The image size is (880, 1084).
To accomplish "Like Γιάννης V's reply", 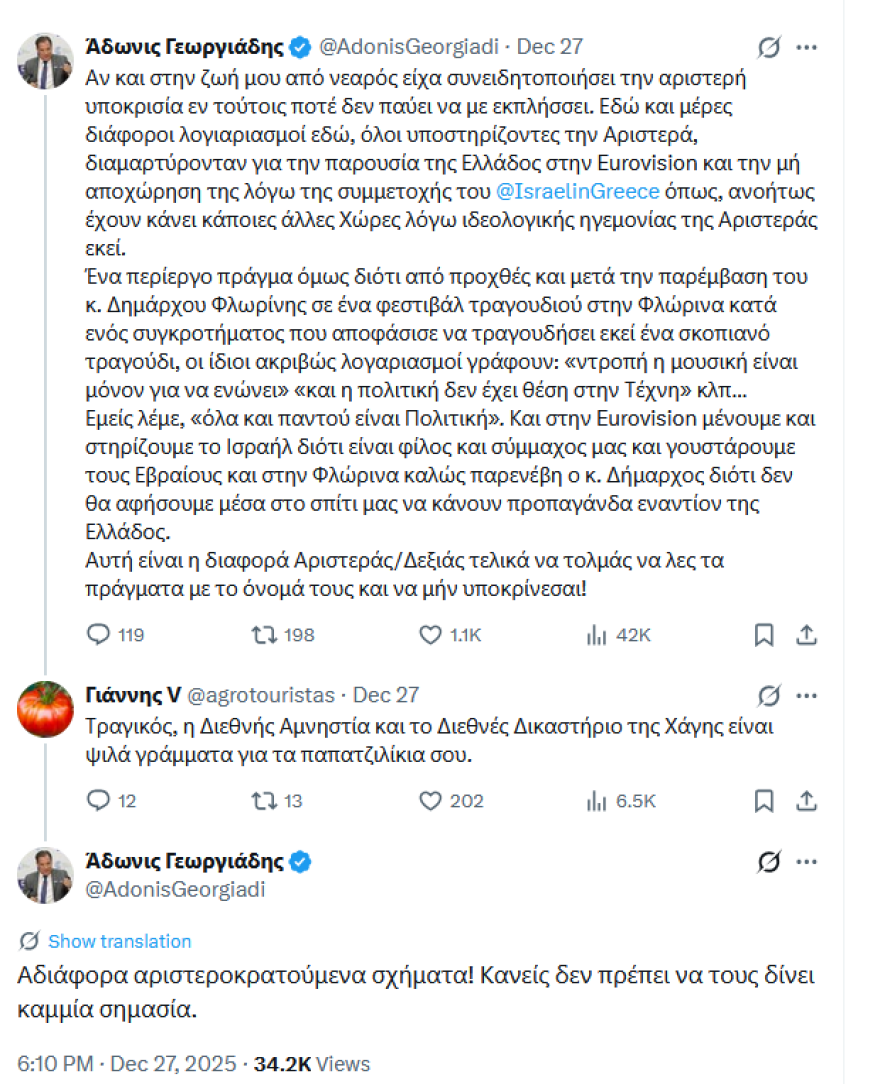I will tap(429, 800).
